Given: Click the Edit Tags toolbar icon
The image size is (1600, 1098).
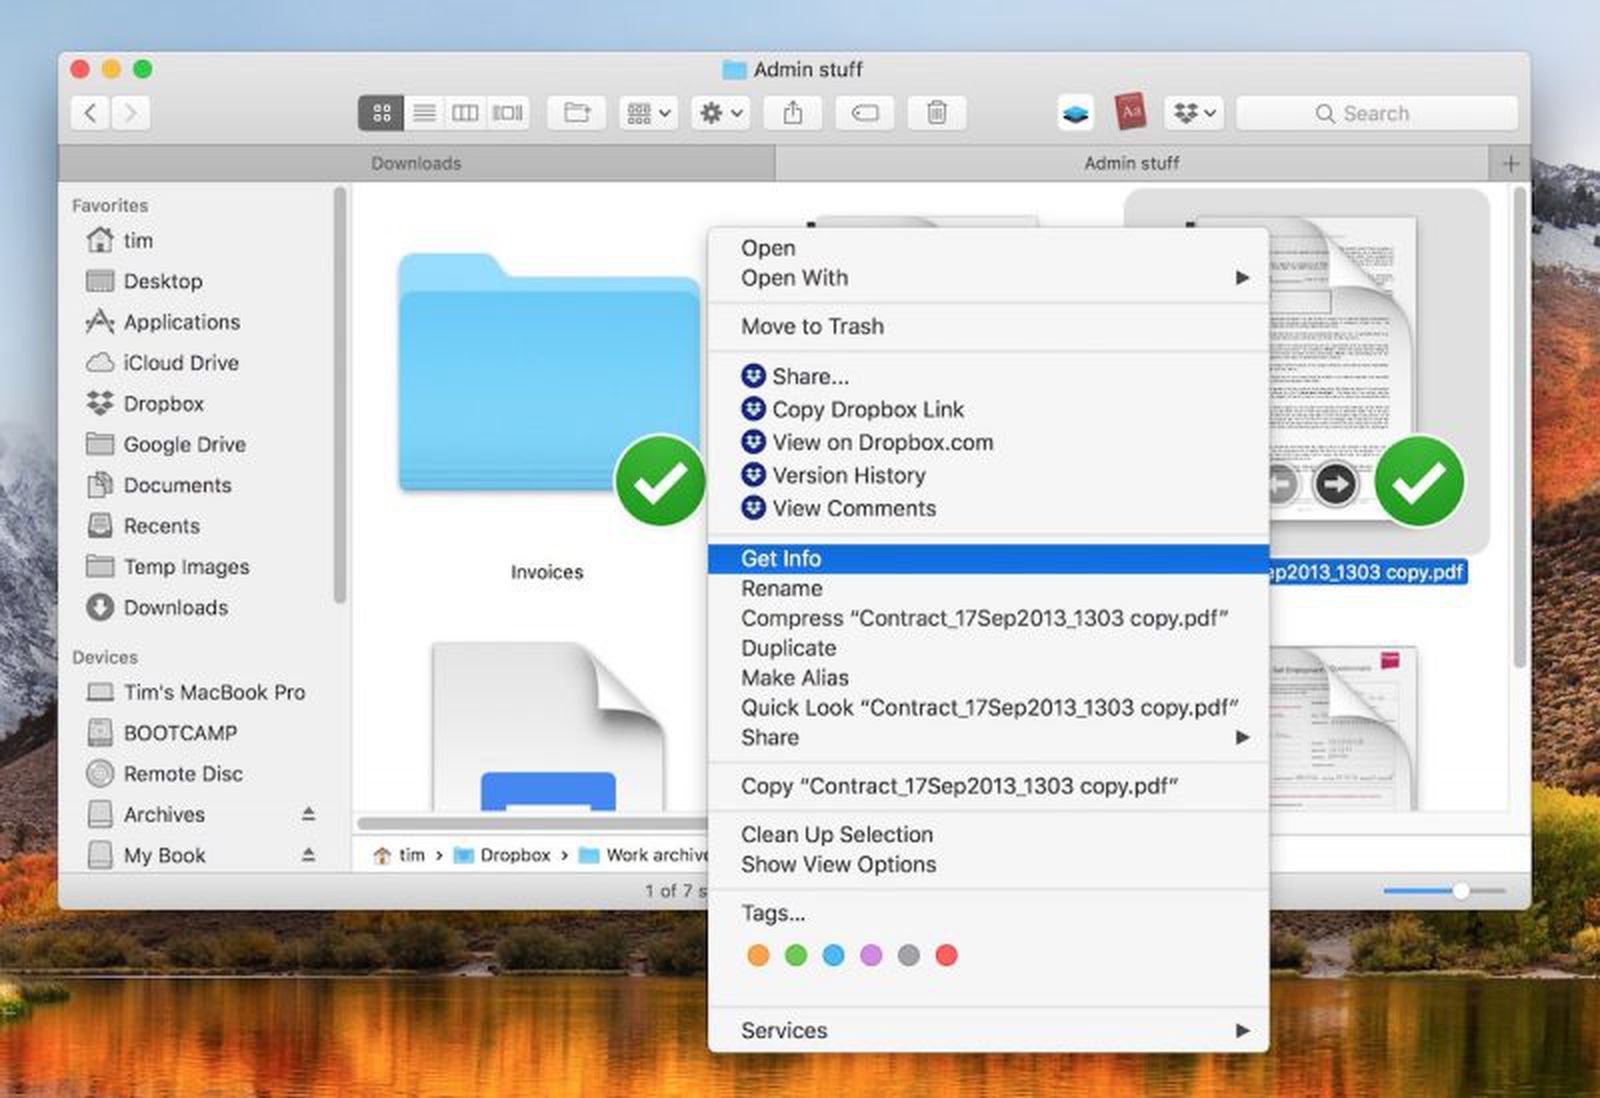Looking at the screenshot, I should coord(864,112).
